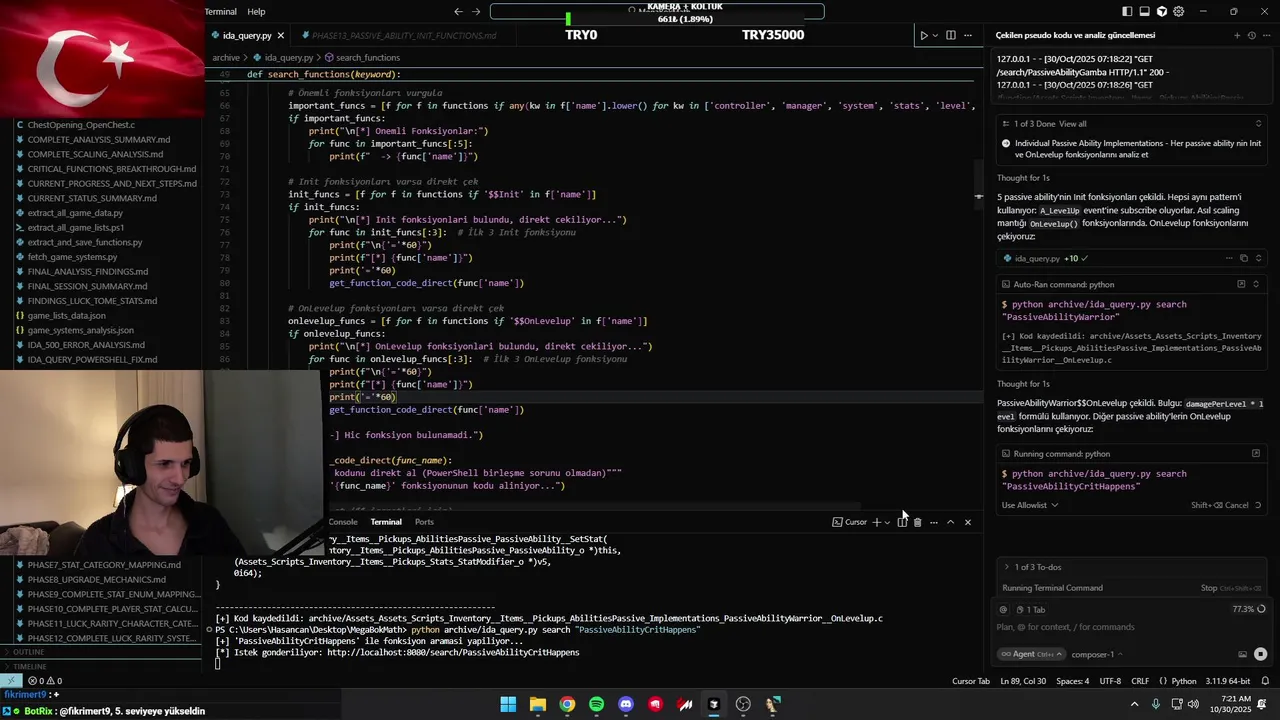Open run options dropdown beside play icon
The width and height of the screenshot is (1280, 720).
(x=936, y=35)
